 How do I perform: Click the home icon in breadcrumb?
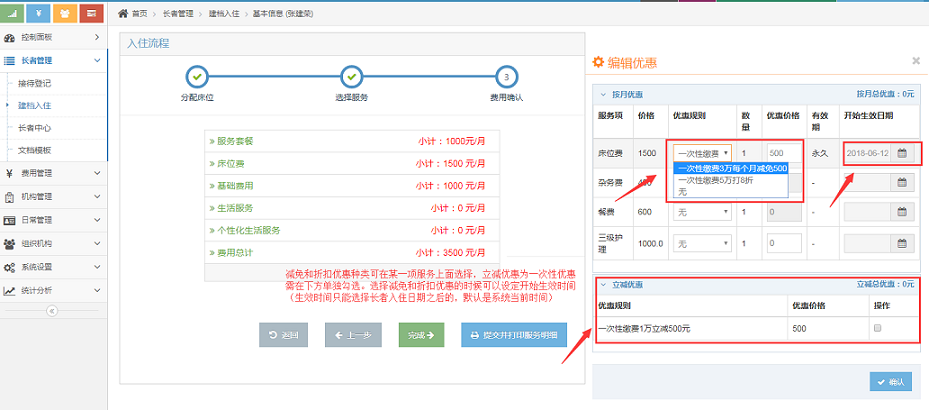click(x=123, y=14)
